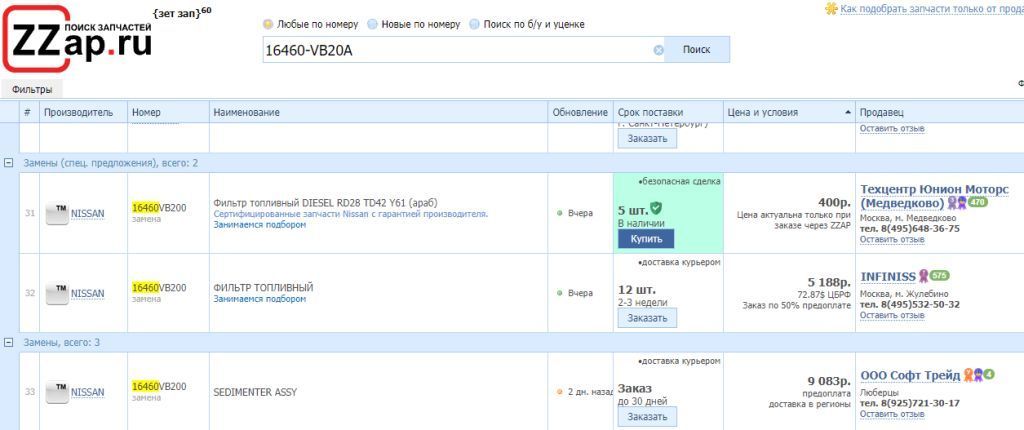Click the NISSAN trademark icon in row 32
1024x430 pixels.
pyautogui.click(x=57, y=293)
